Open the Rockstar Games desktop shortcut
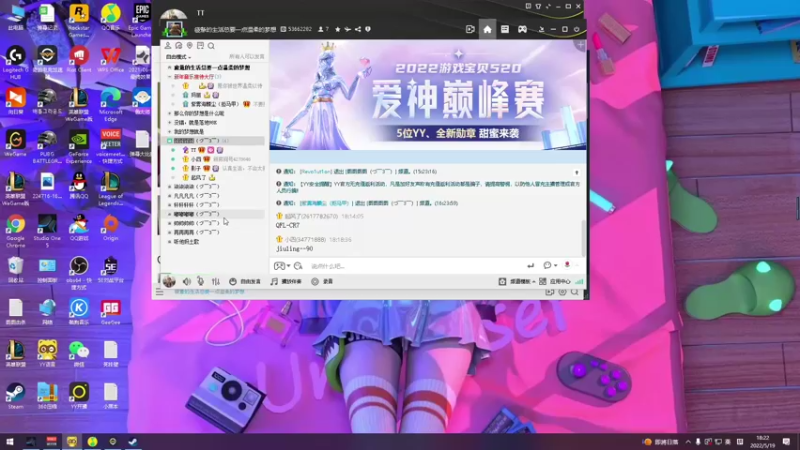The width and height of the screenshot is (800, 450). click(x=79, y=20)
